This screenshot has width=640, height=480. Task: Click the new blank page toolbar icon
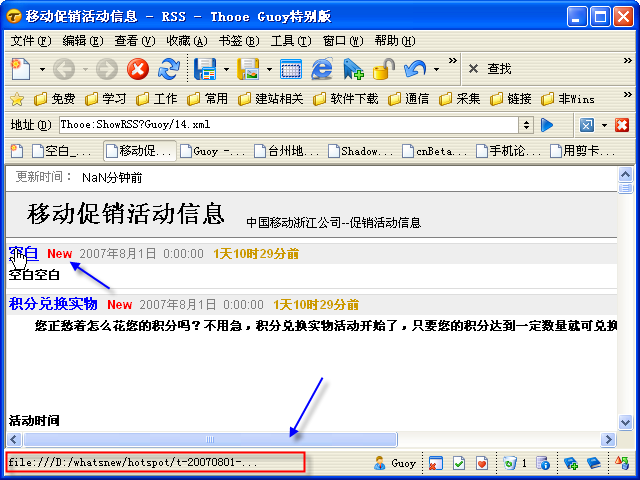(x=20, y=69)
